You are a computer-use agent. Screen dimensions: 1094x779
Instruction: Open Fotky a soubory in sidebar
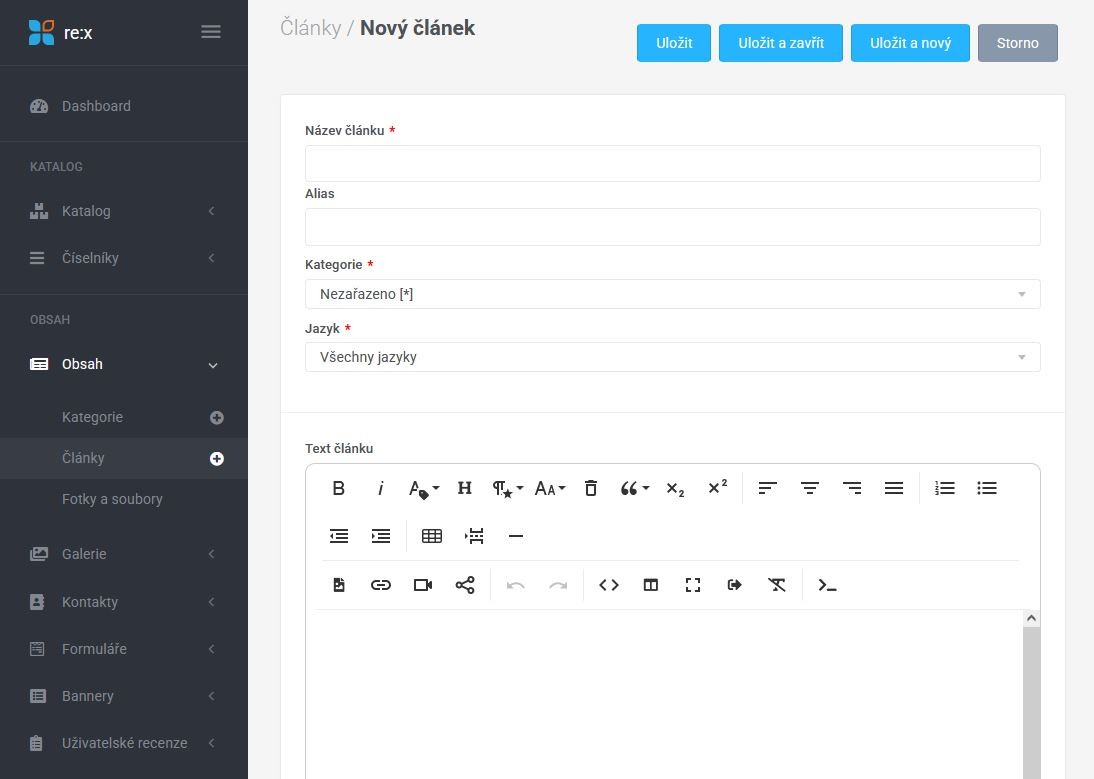(x=112, y=499)
